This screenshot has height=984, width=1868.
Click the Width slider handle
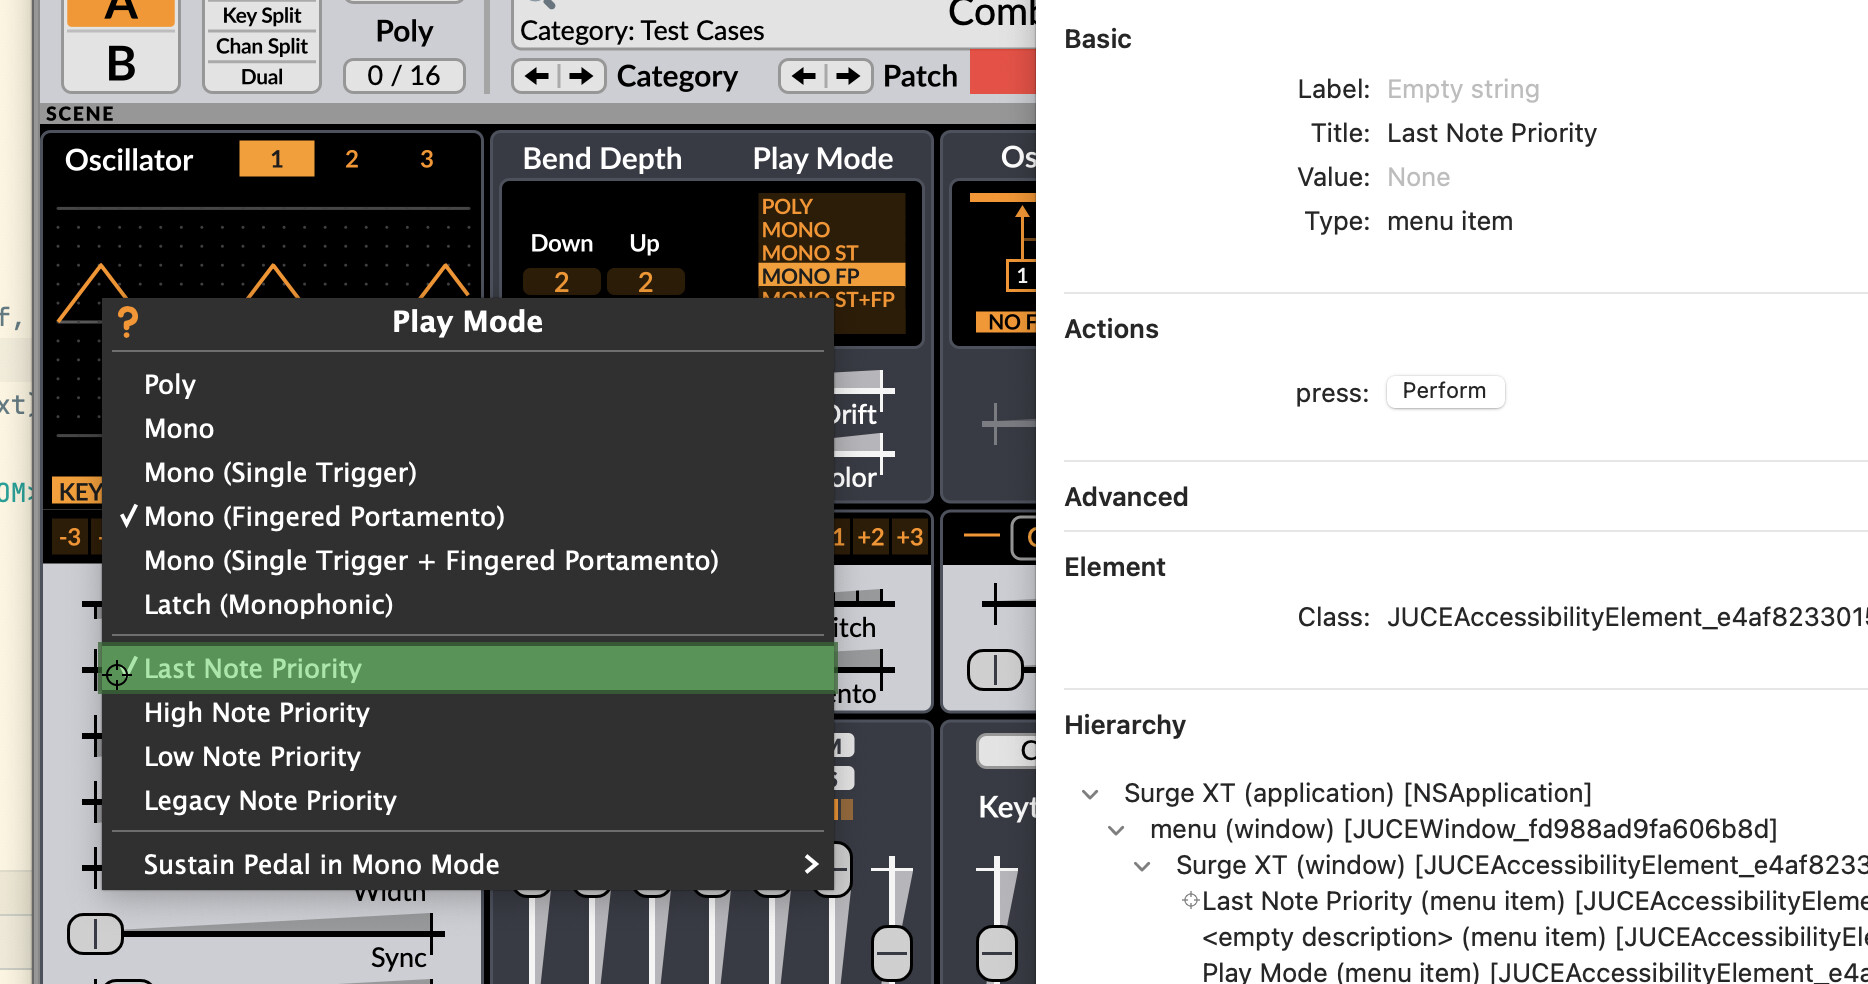tap(95, 934)
